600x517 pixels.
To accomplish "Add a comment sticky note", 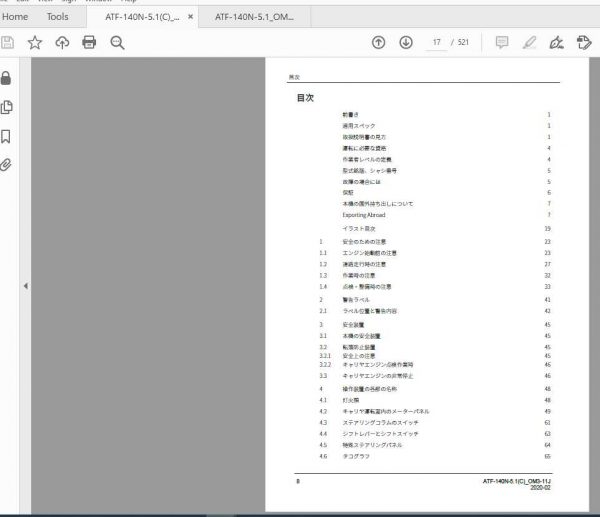I will point(502,42).
